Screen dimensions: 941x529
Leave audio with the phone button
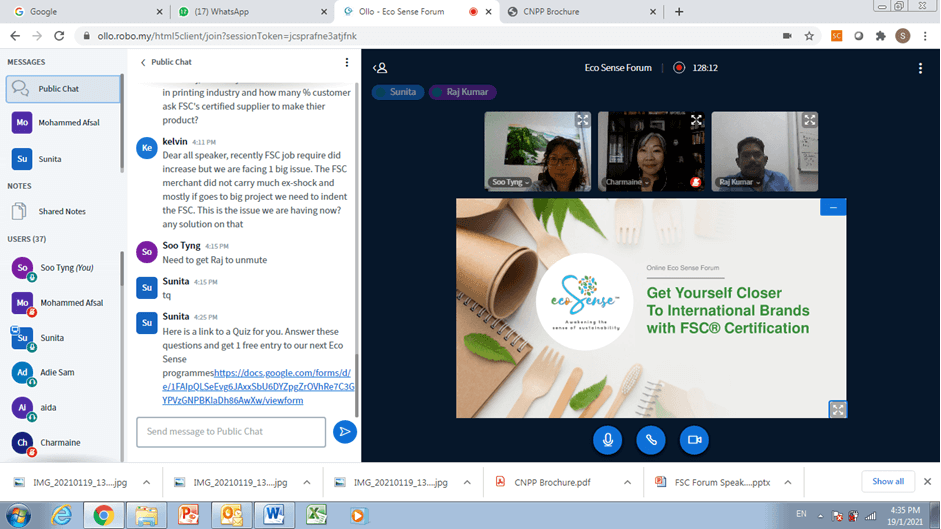point(650,439)
